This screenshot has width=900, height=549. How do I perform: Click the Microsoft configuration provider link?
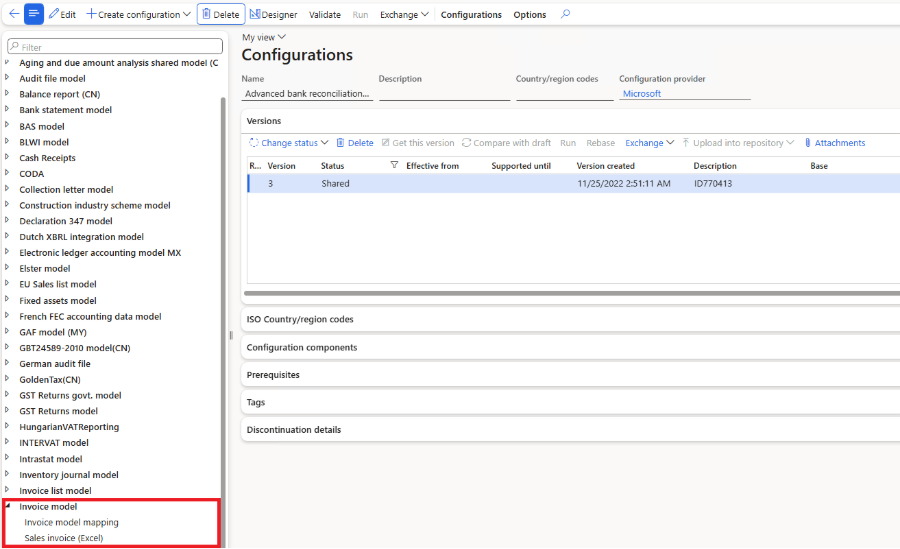point(641,94)
